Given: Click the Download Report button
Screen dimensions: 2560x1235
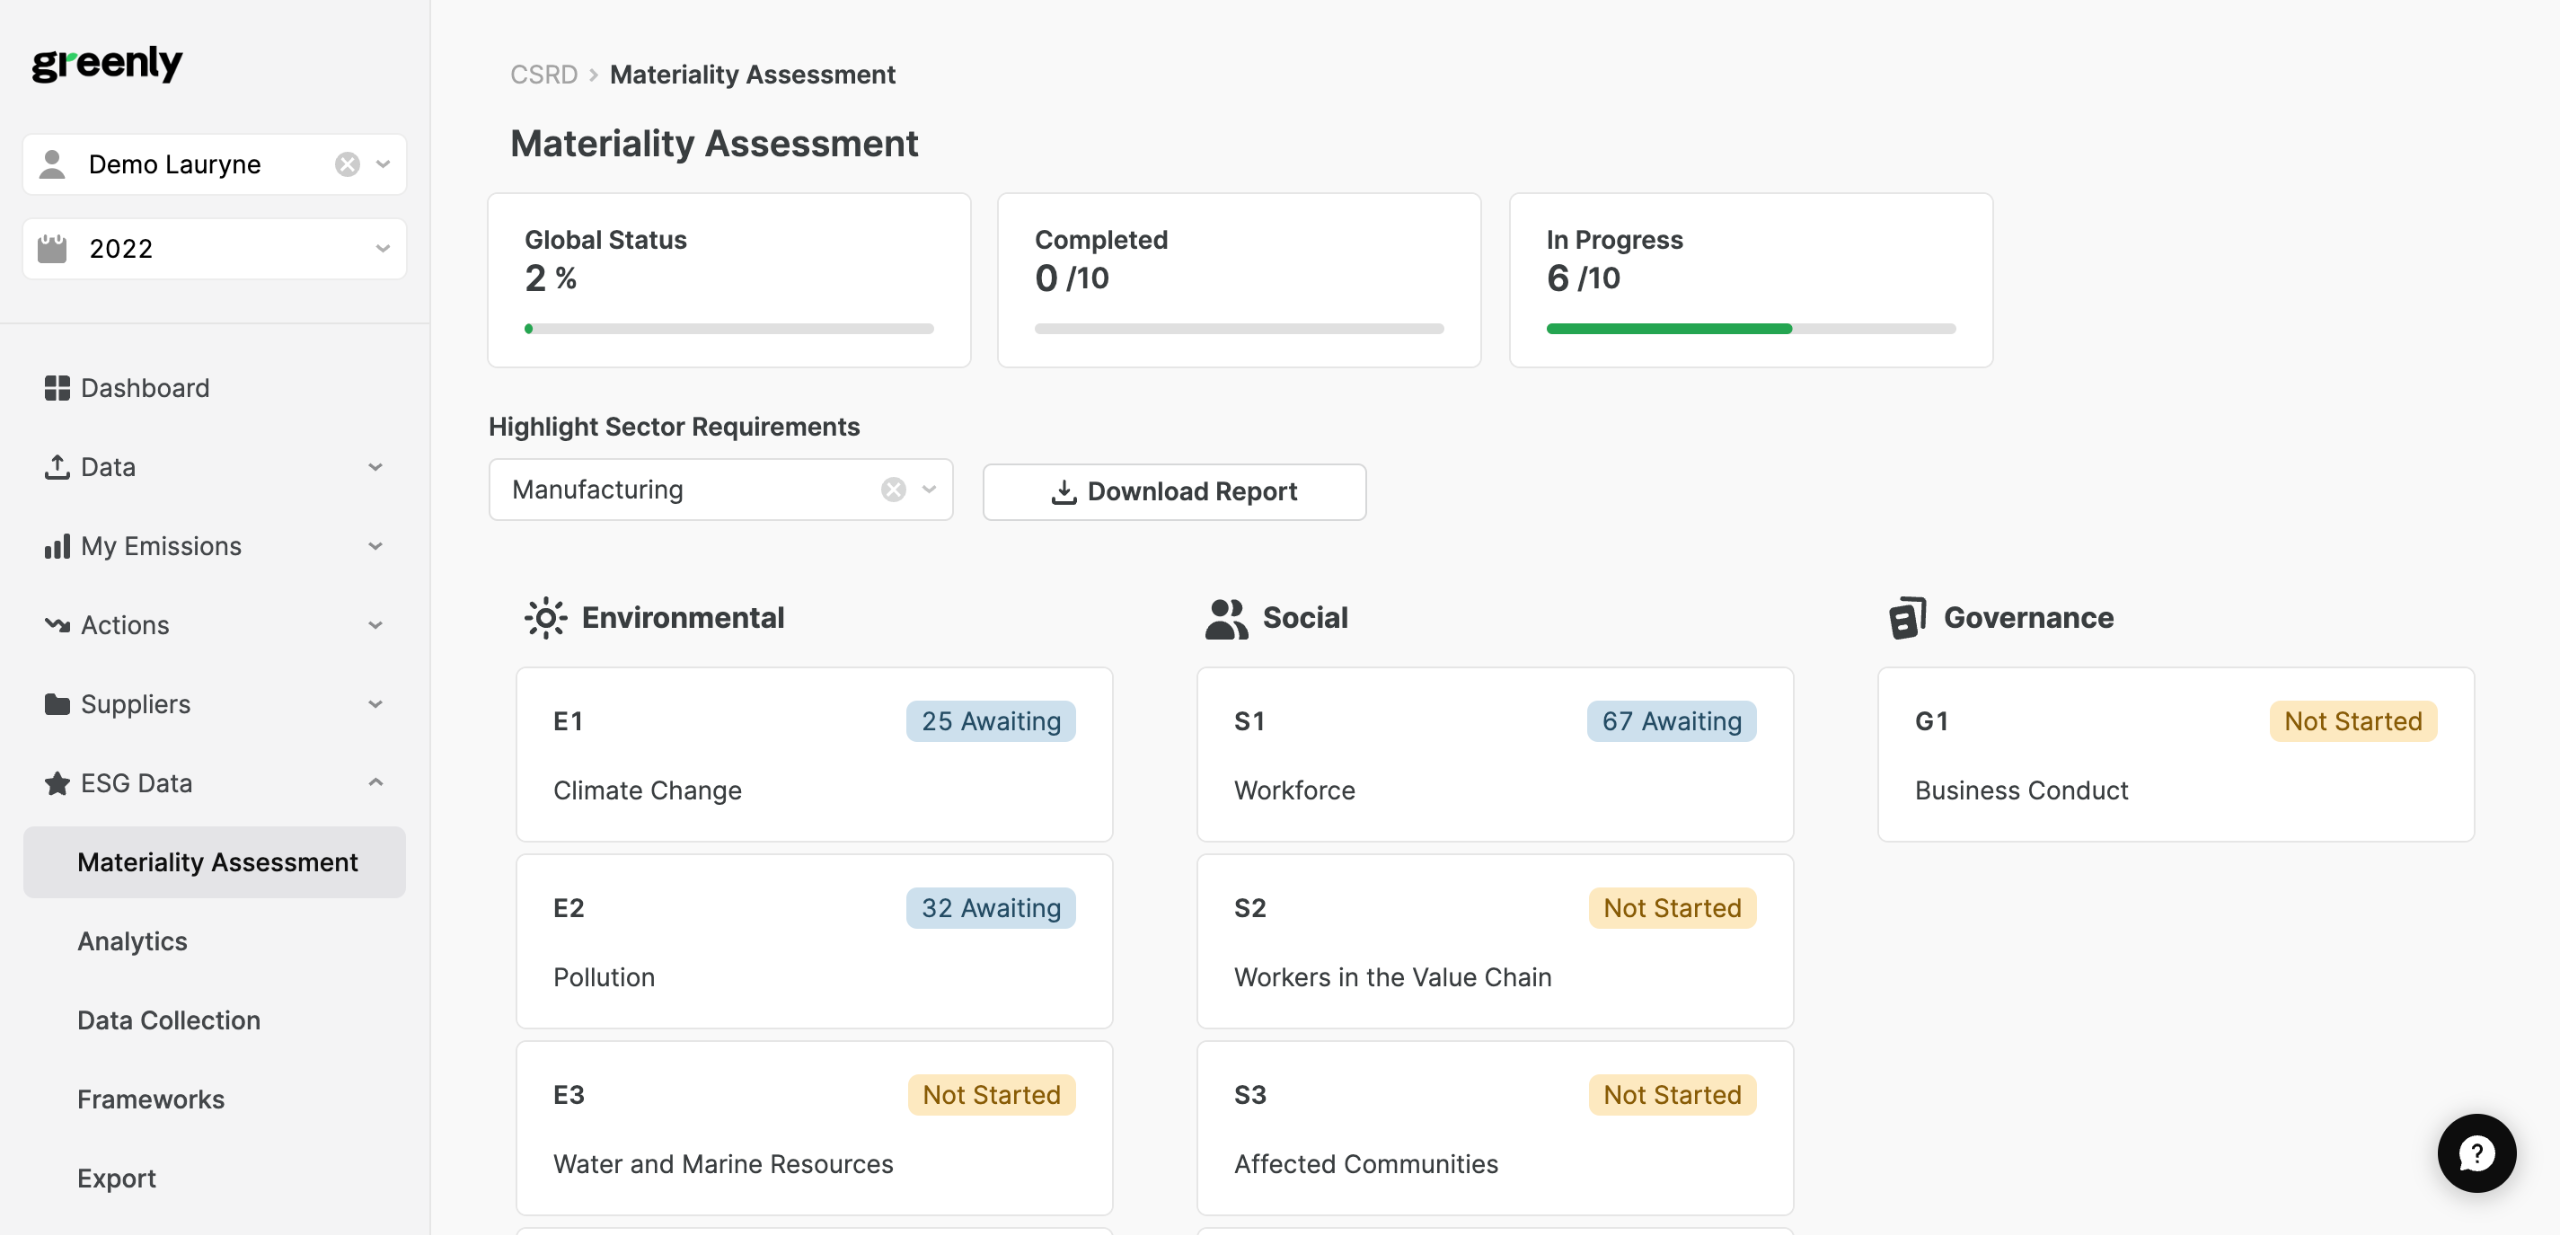Looking at the screenshot, I should pyautogui.click(x=1174, y=492).
